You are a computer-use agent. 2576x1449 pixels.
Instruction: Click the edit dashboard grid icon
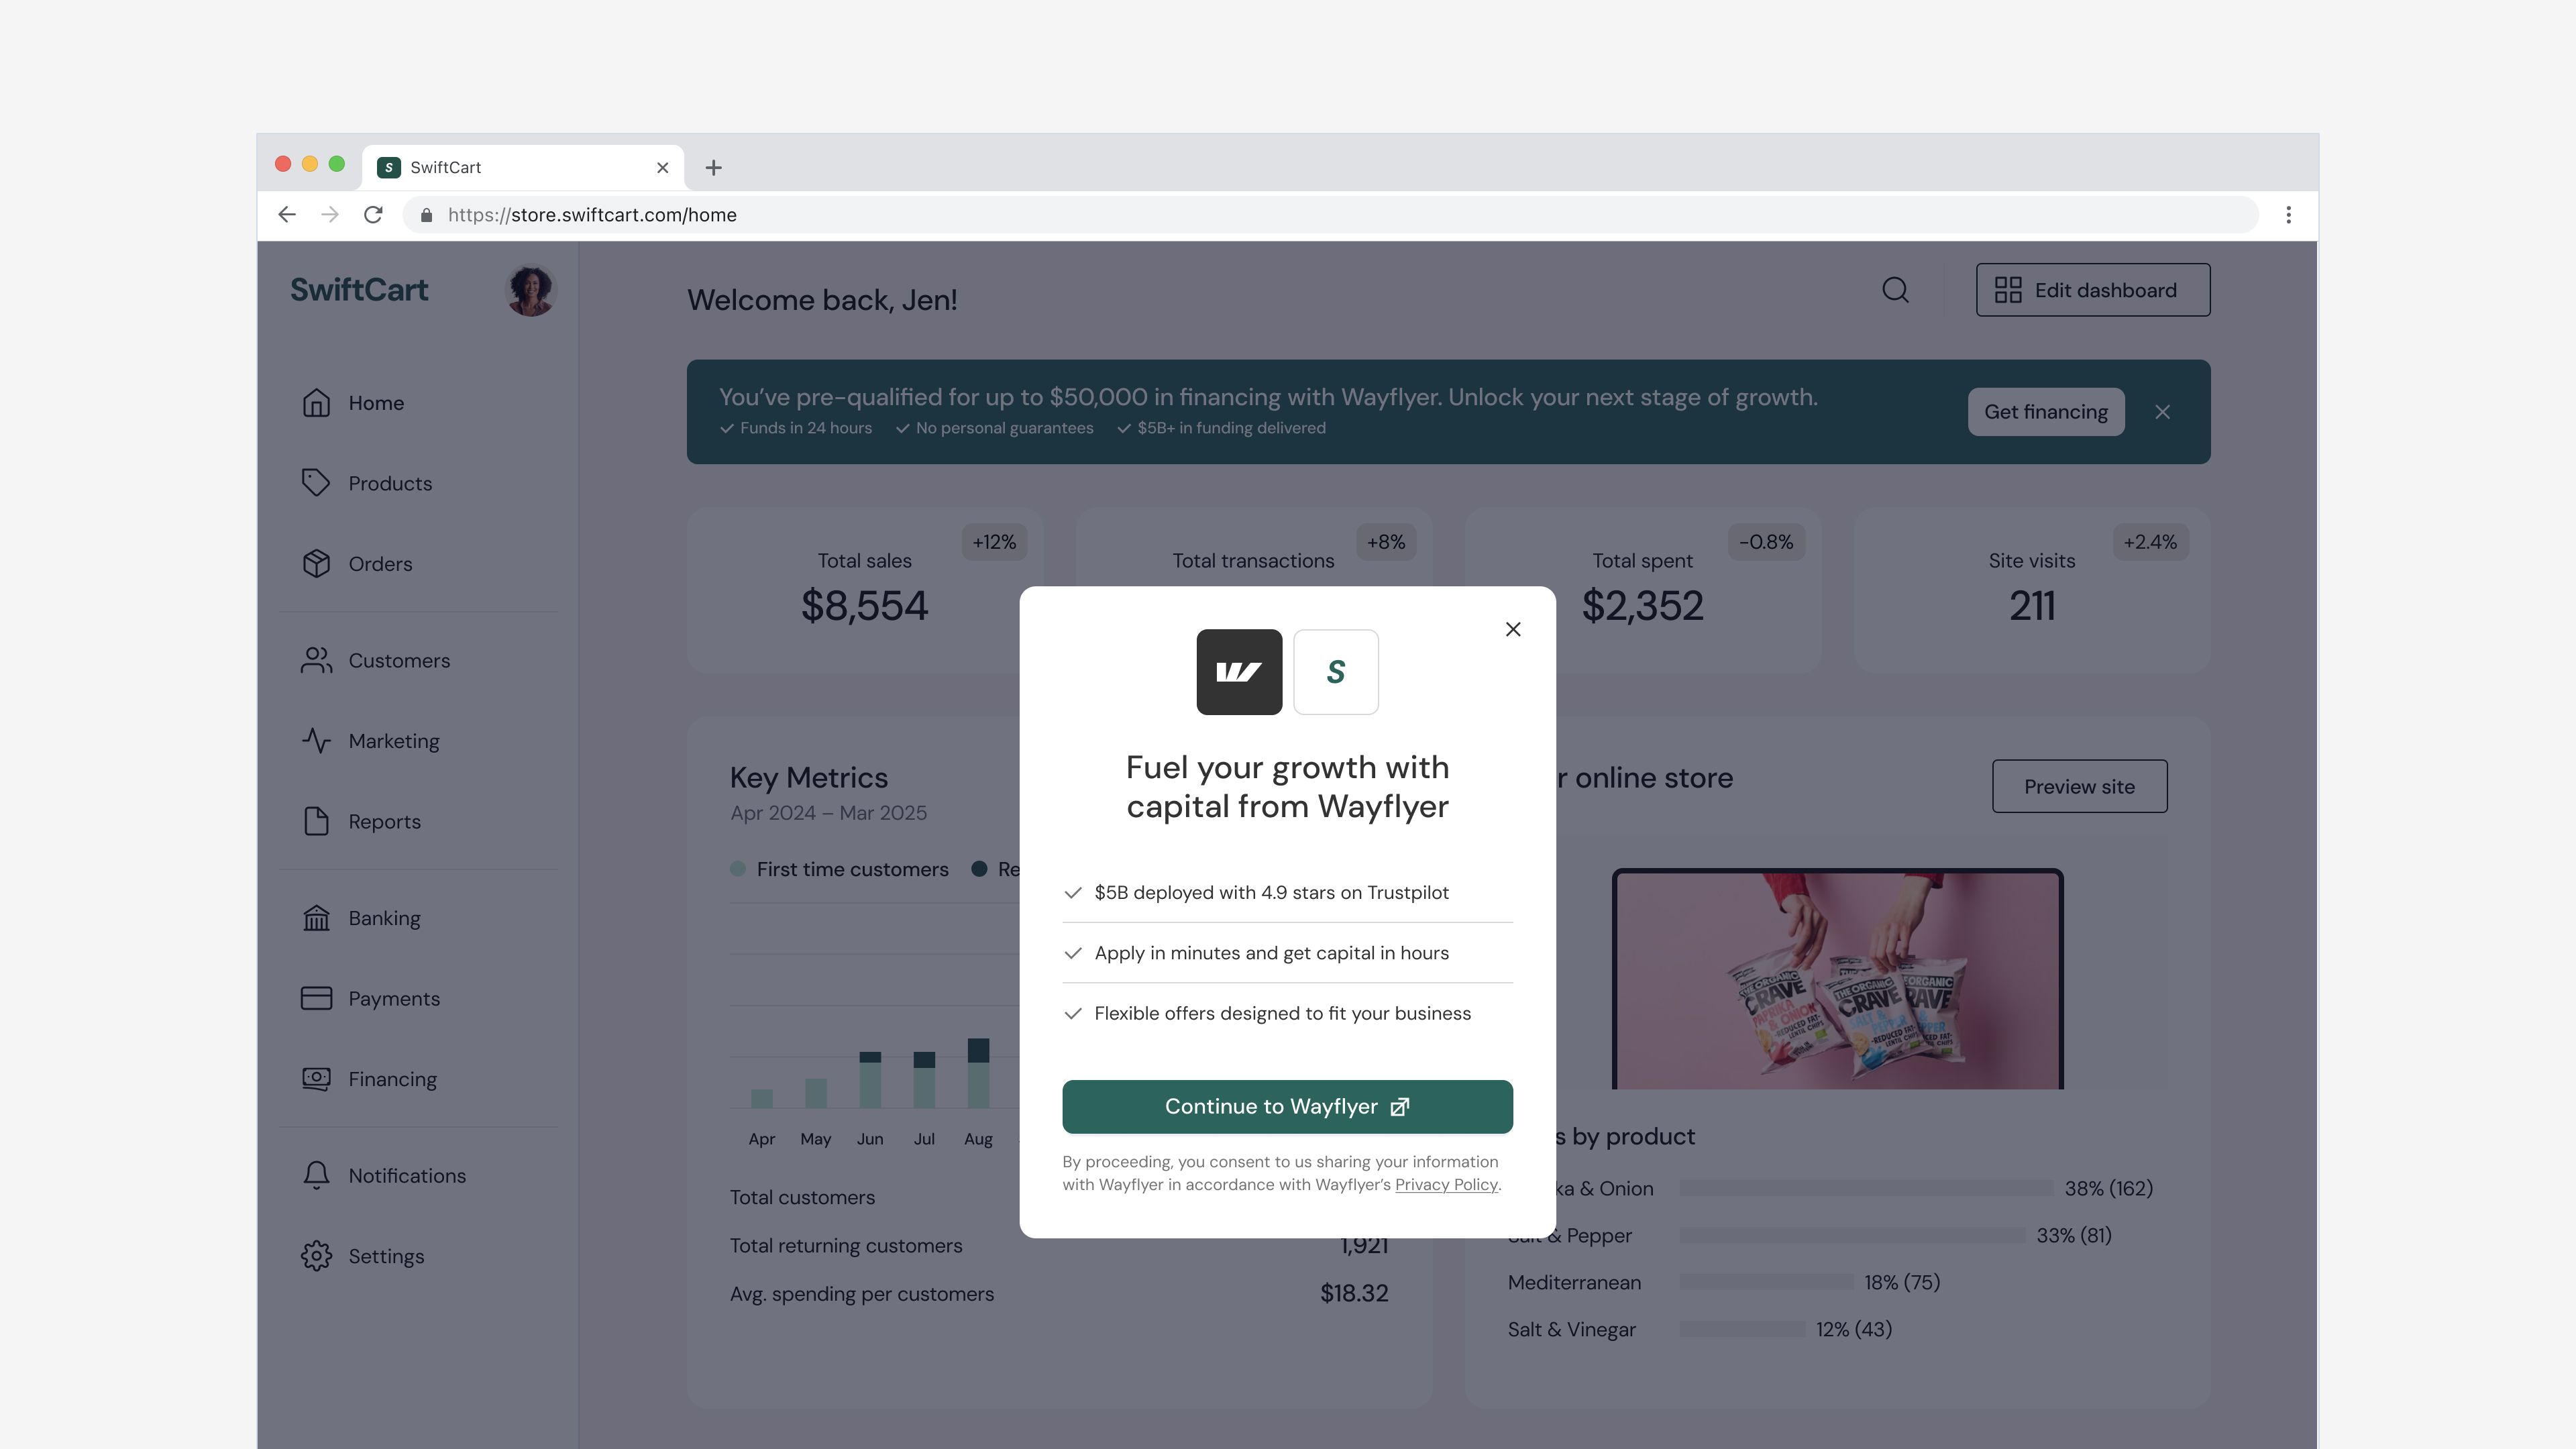[x=2008, y=290]
